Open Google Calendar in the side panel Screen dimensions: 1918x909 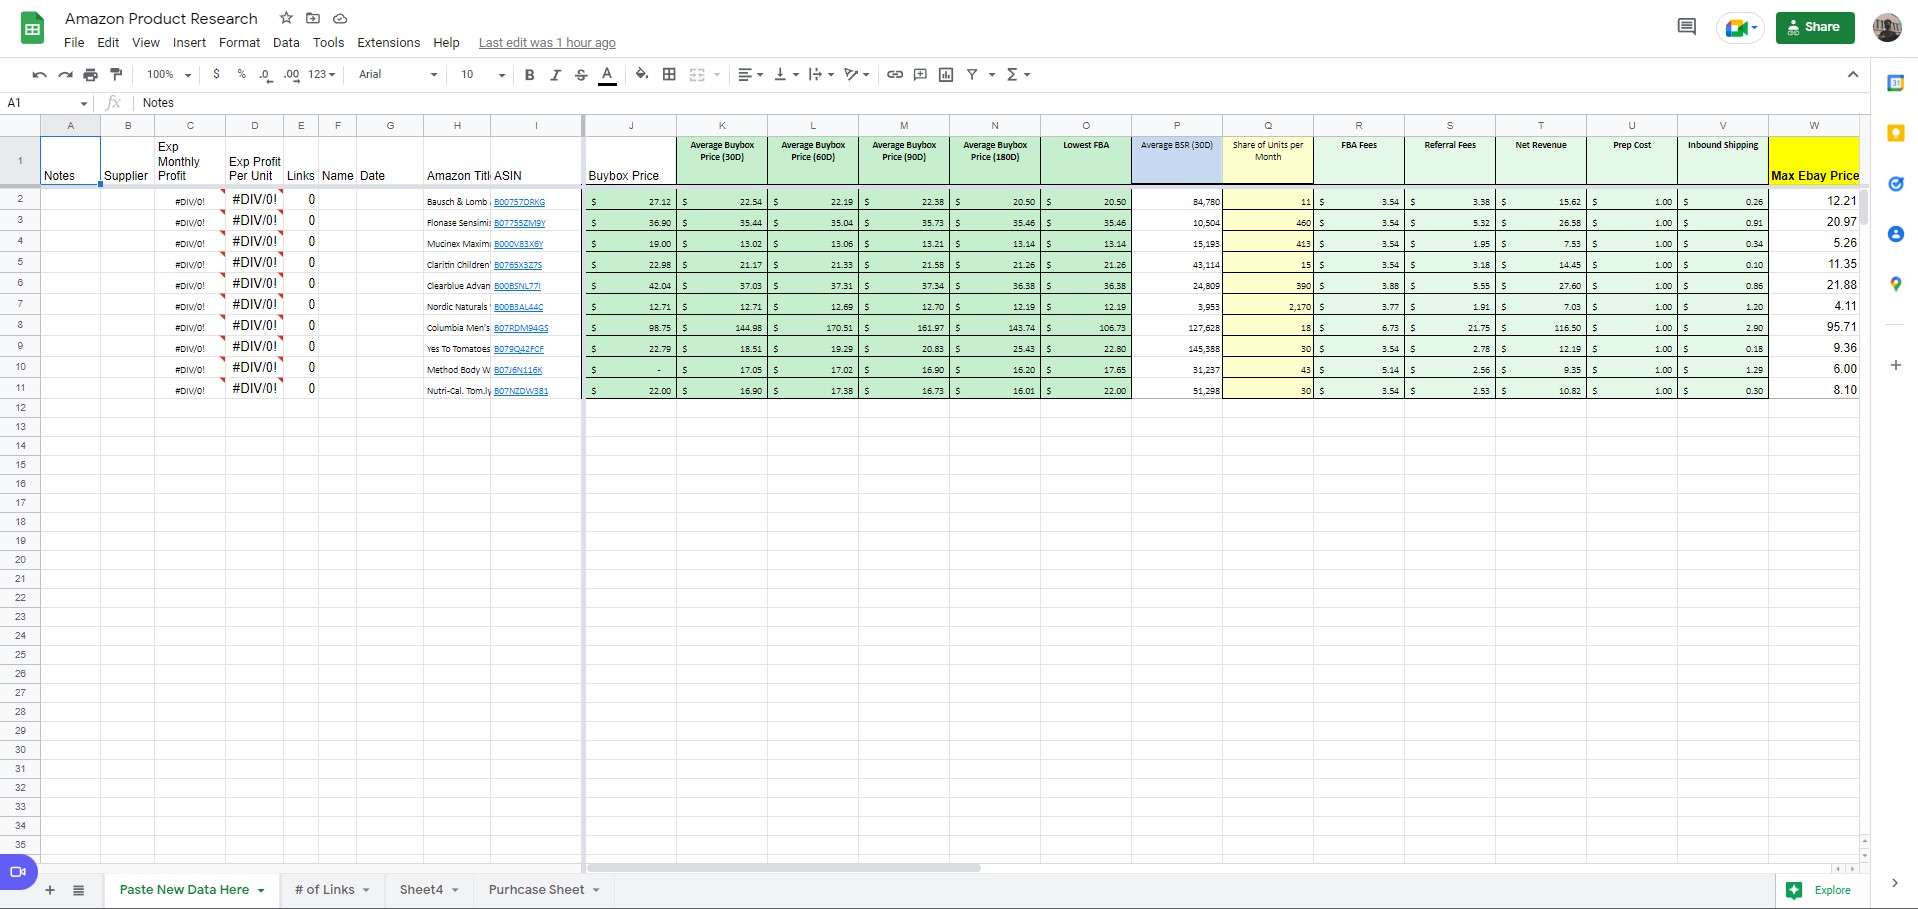1895,83
